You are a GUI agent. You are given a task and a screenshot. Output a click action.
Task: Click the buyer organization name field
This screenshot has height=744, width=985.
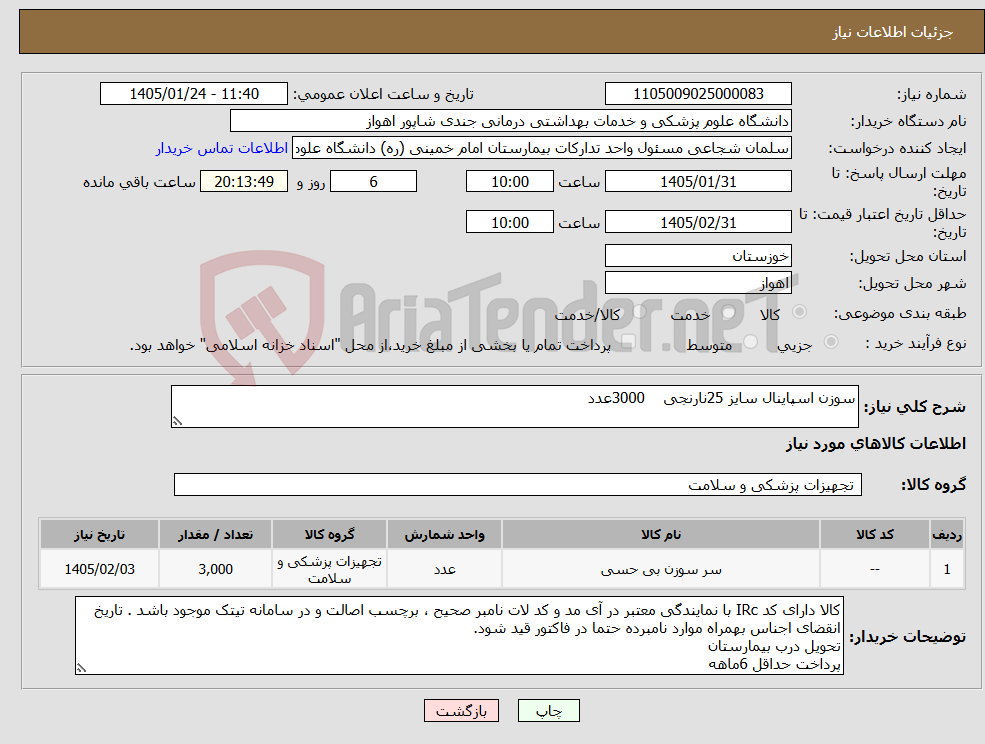511,121
